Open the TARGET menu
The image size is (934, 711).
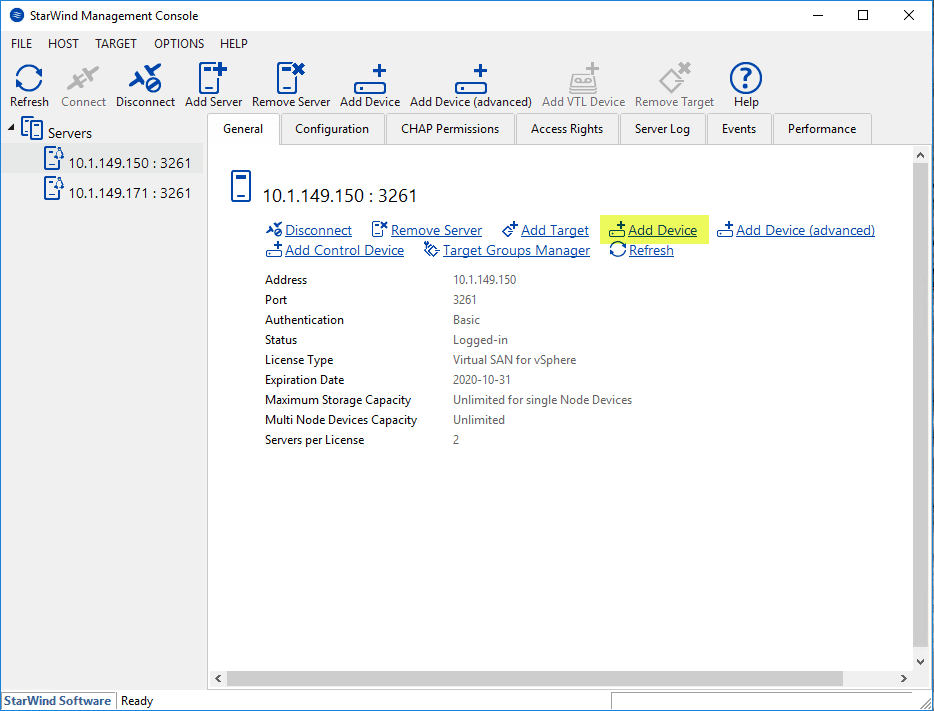116,43
